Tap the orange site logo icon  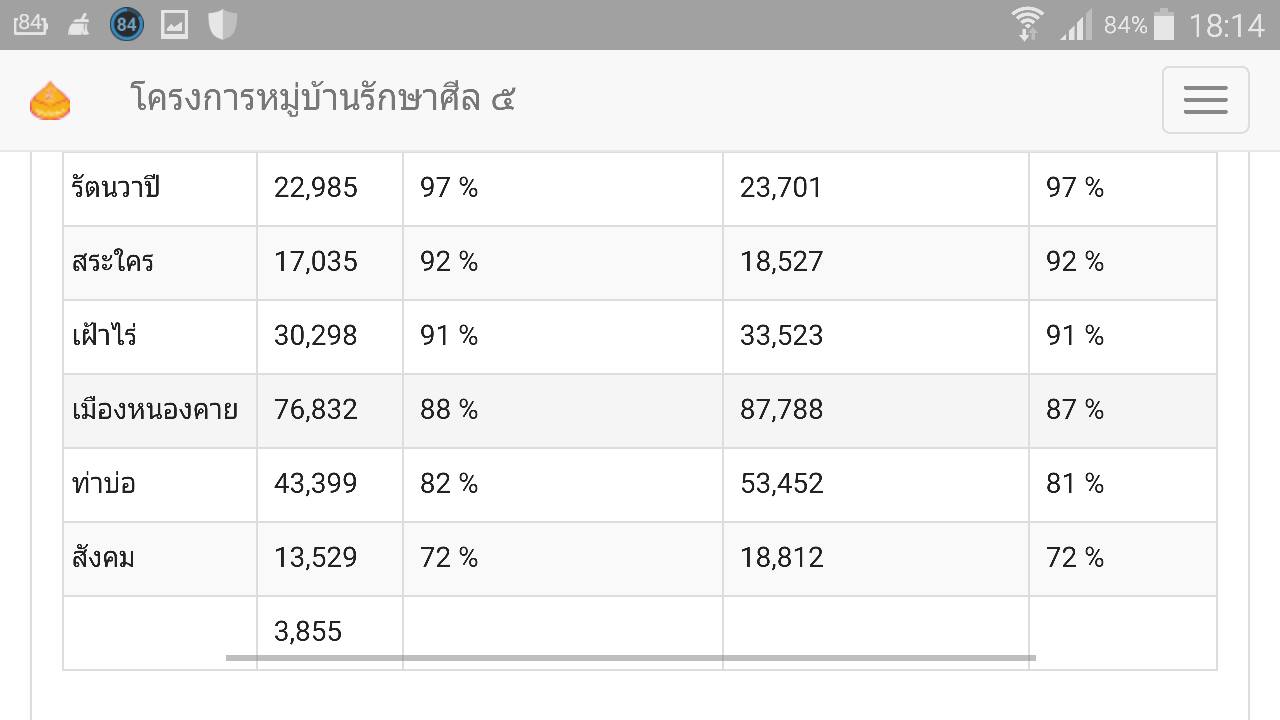(x=50, y=101)
